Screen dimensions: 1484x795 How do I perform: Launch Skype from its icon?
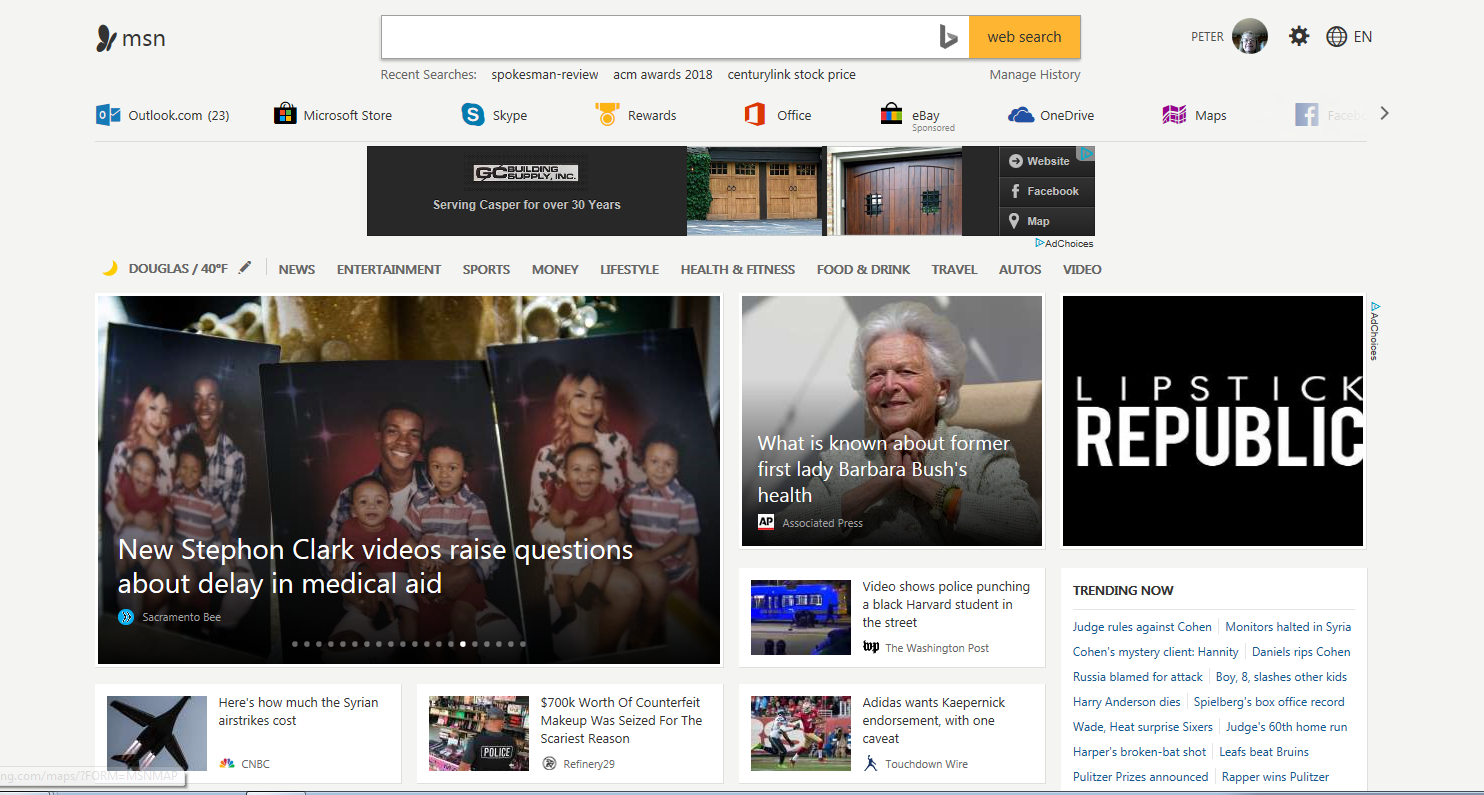[x=473, y=115]
